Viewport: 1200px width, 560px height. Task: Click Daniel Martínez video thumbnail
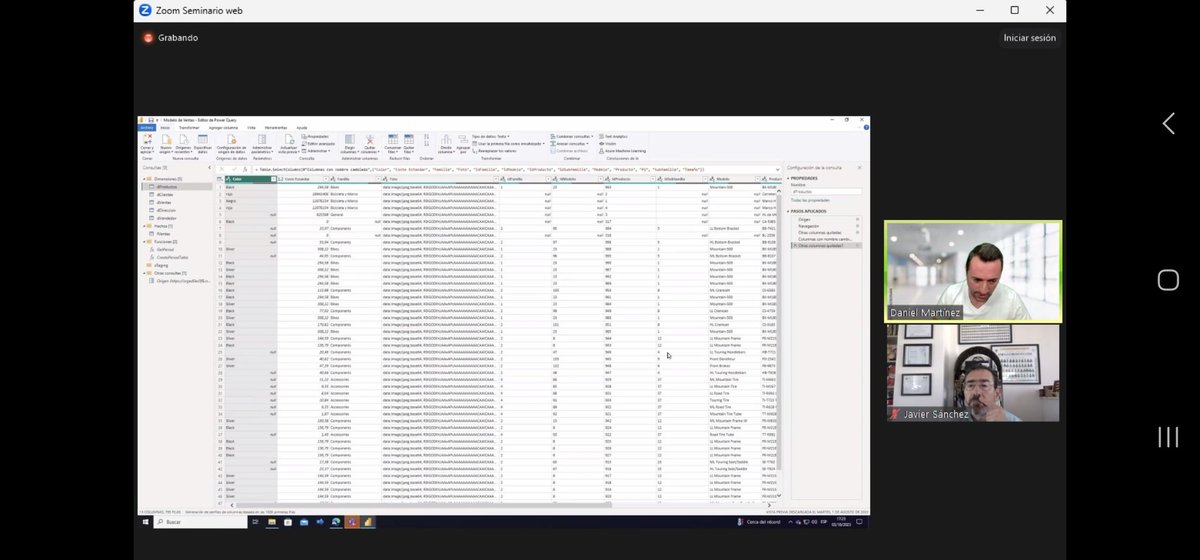point(973,272)
